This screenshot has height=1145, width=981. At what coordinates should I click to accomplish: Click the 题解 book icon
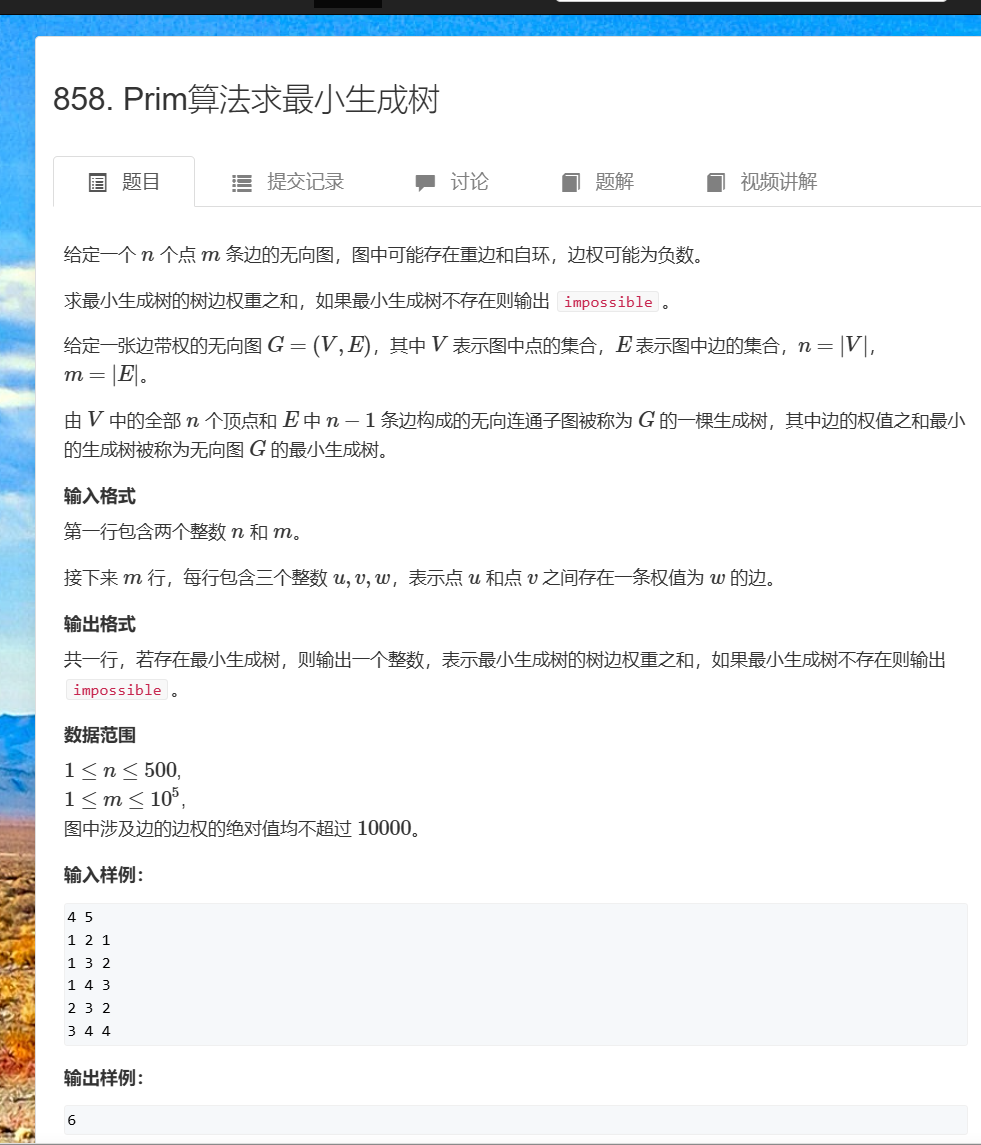coord(571,183)
